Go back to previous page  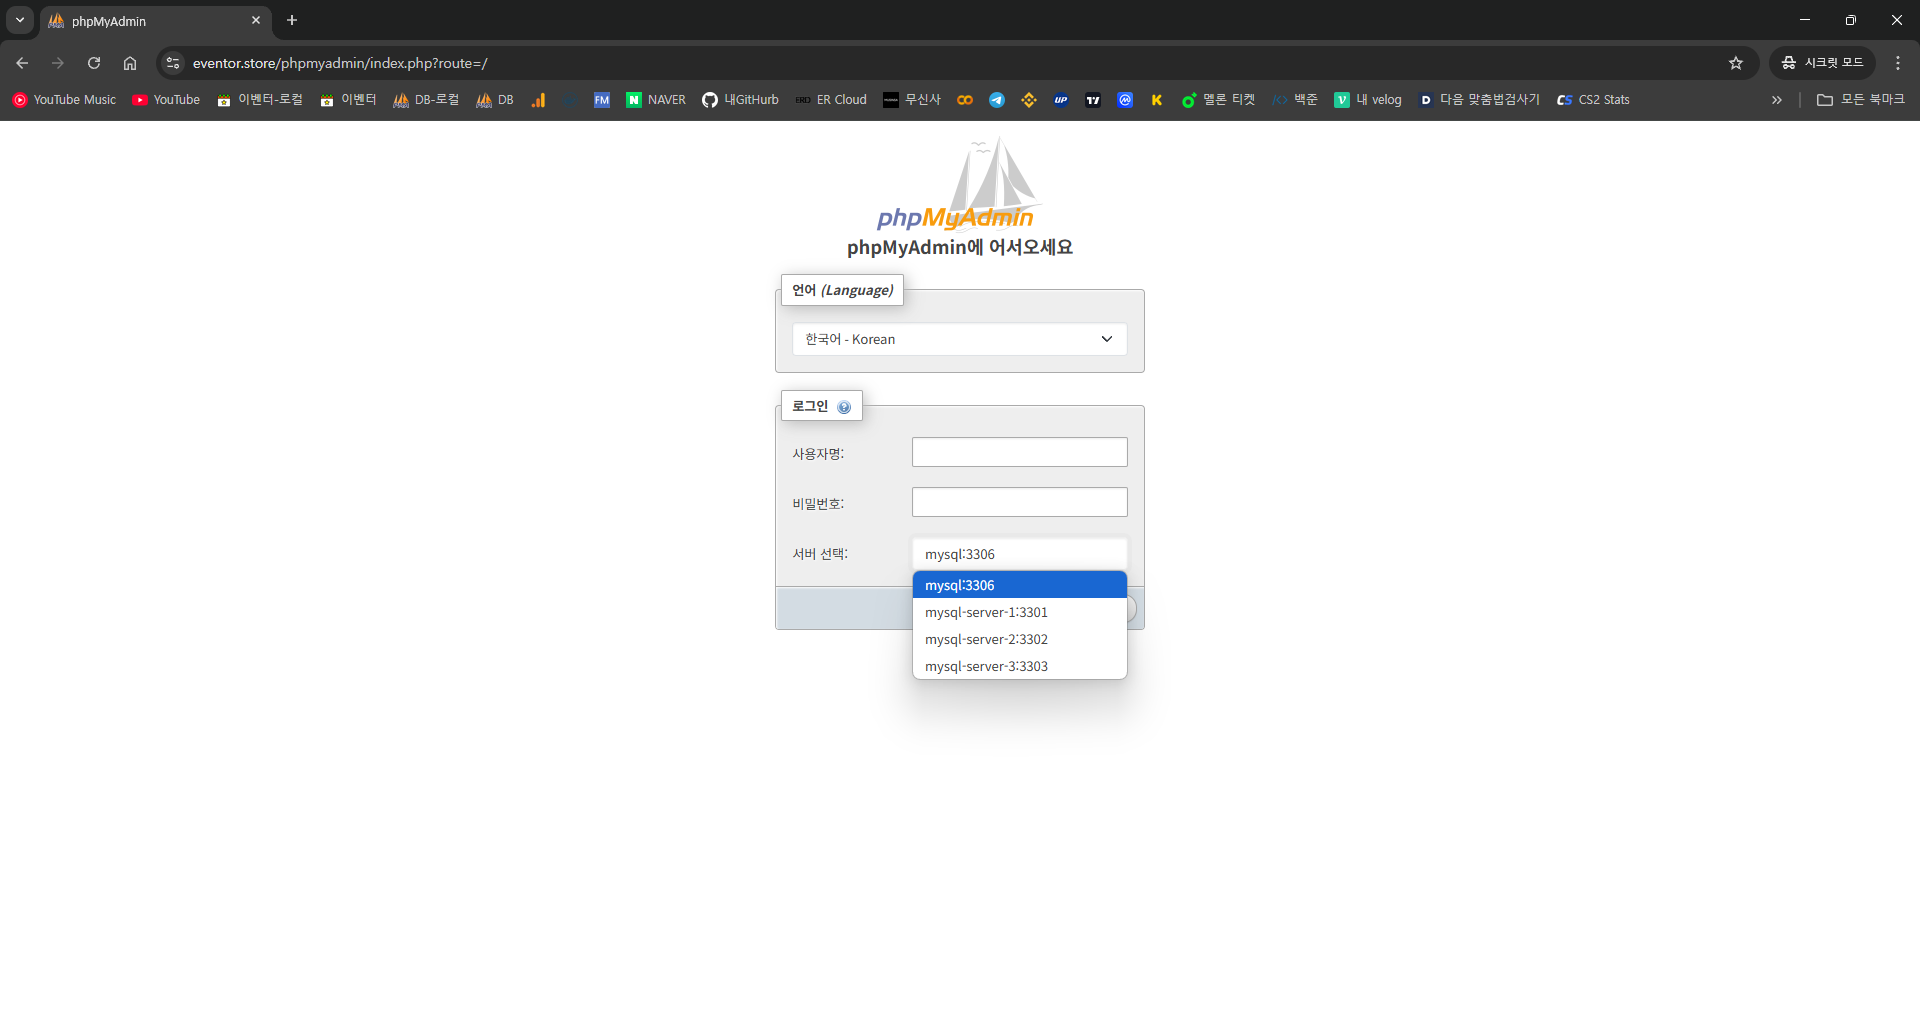[x=22, y=63]
